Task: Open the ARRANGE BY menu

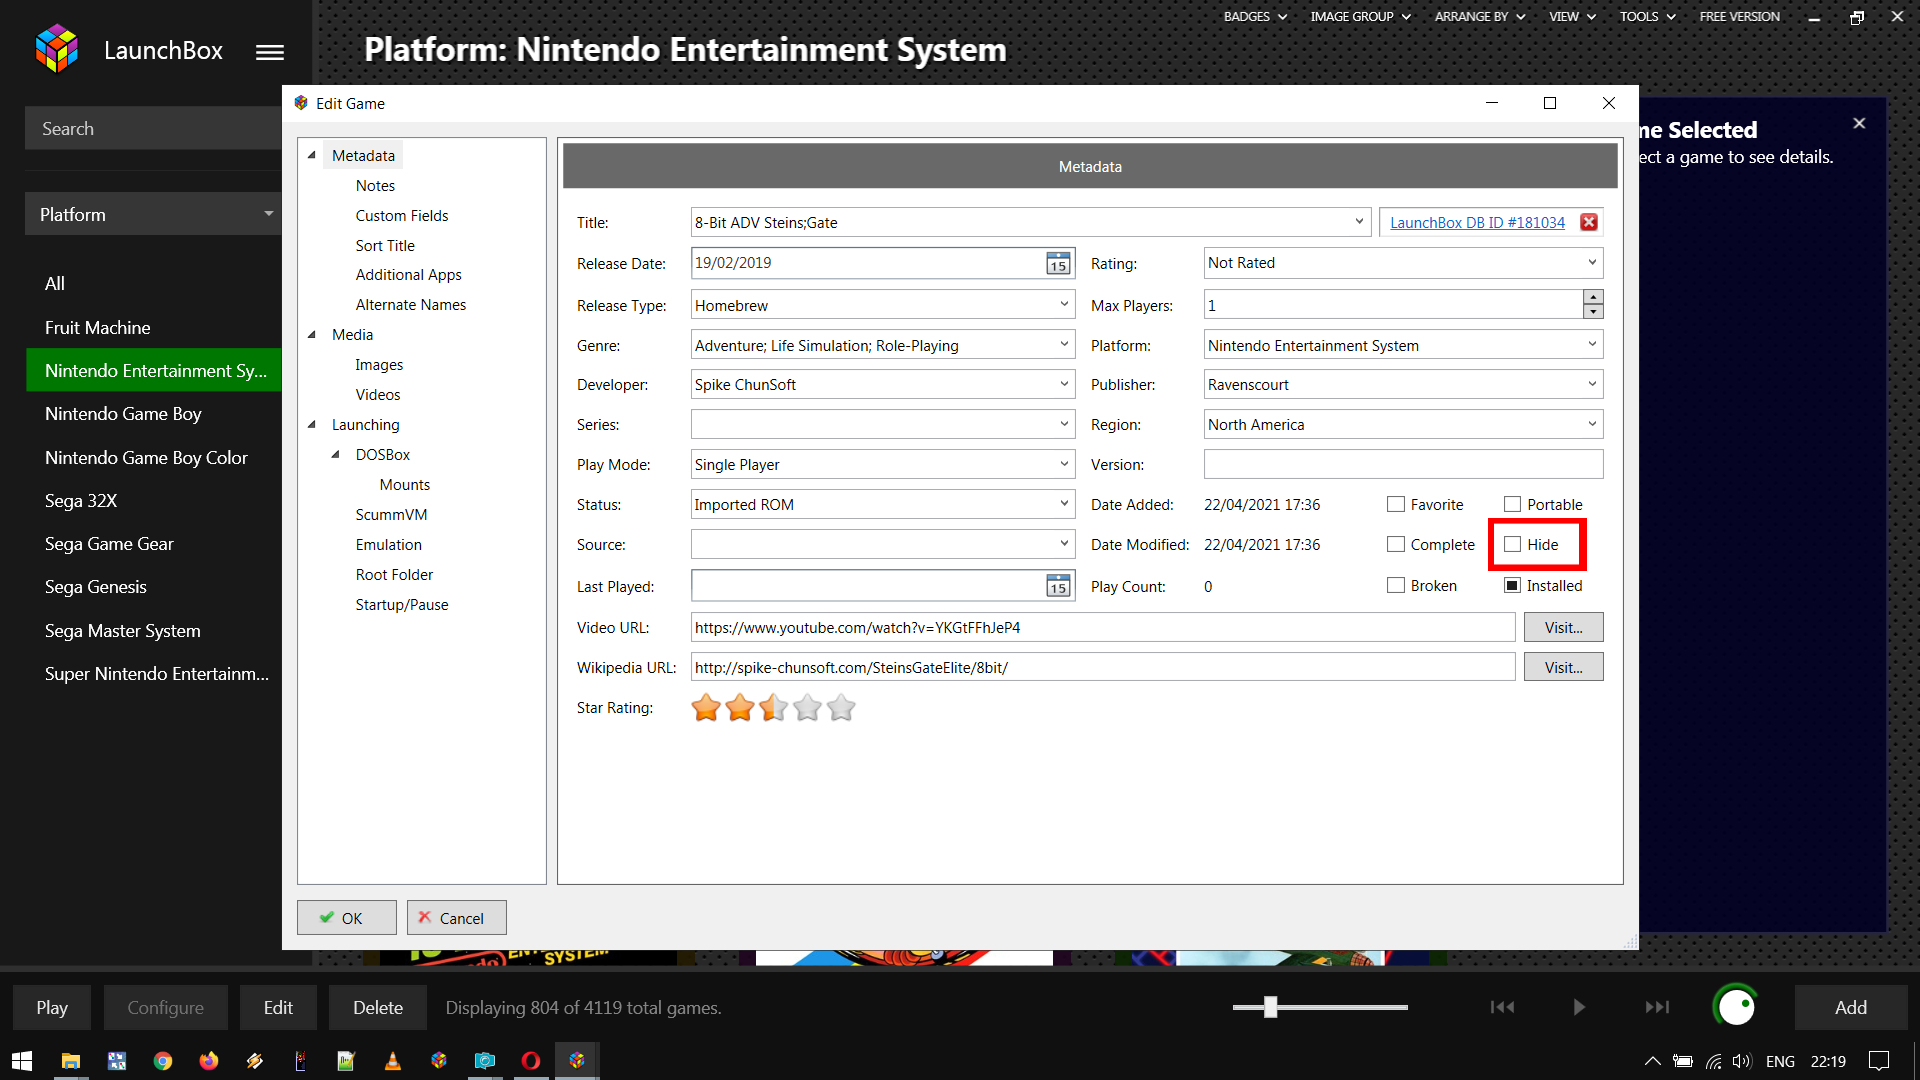Action: [x=1480, y=16]
